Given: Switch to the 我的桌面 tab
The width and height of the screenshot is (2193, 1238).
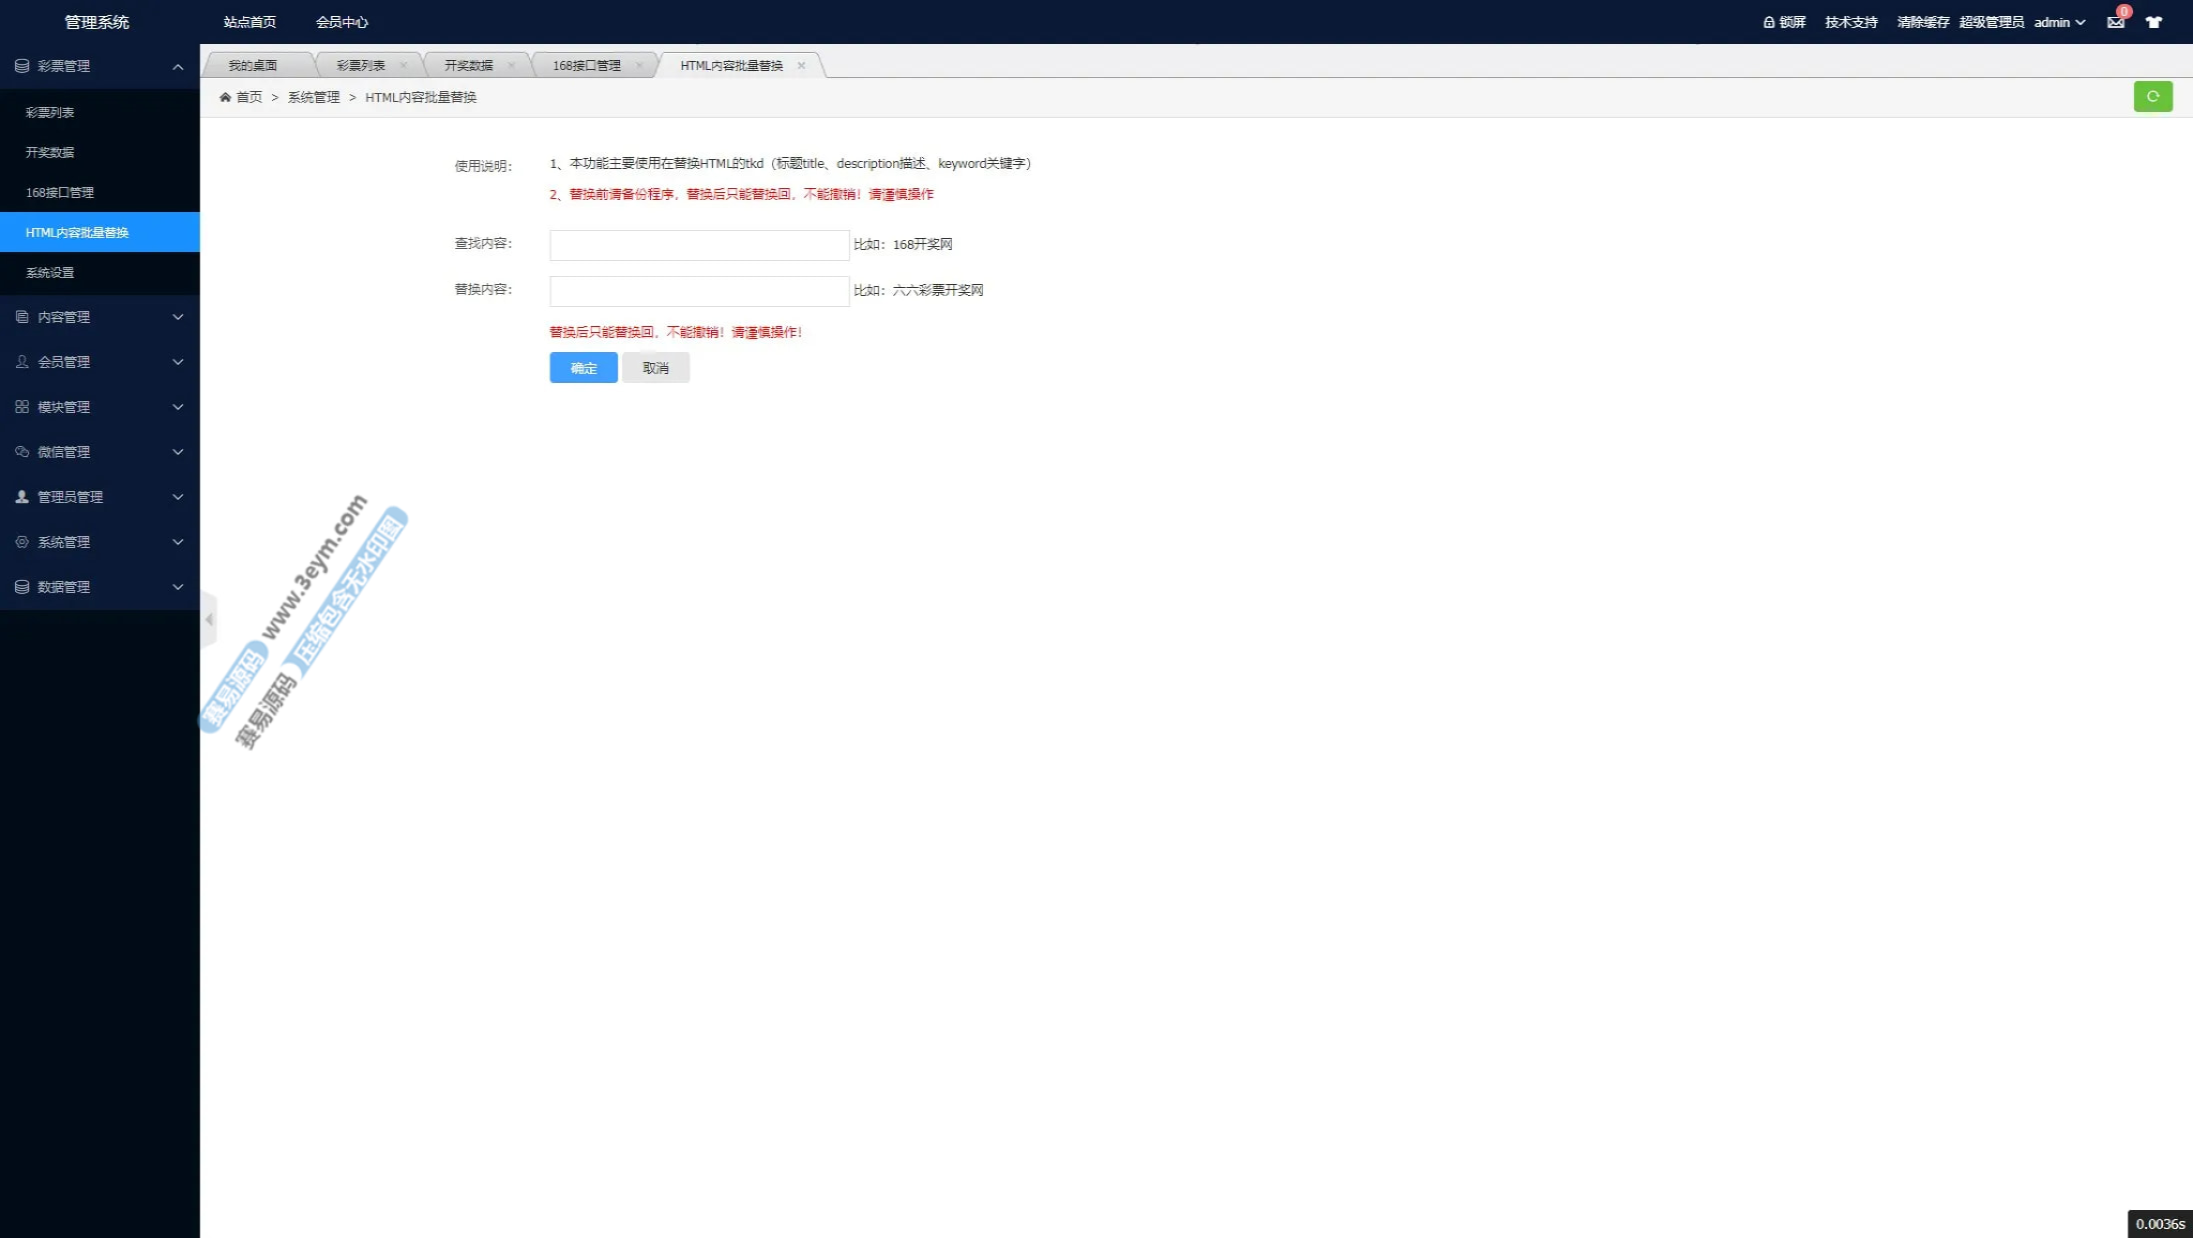Looking at the screenshot, I should coord(252,66).
